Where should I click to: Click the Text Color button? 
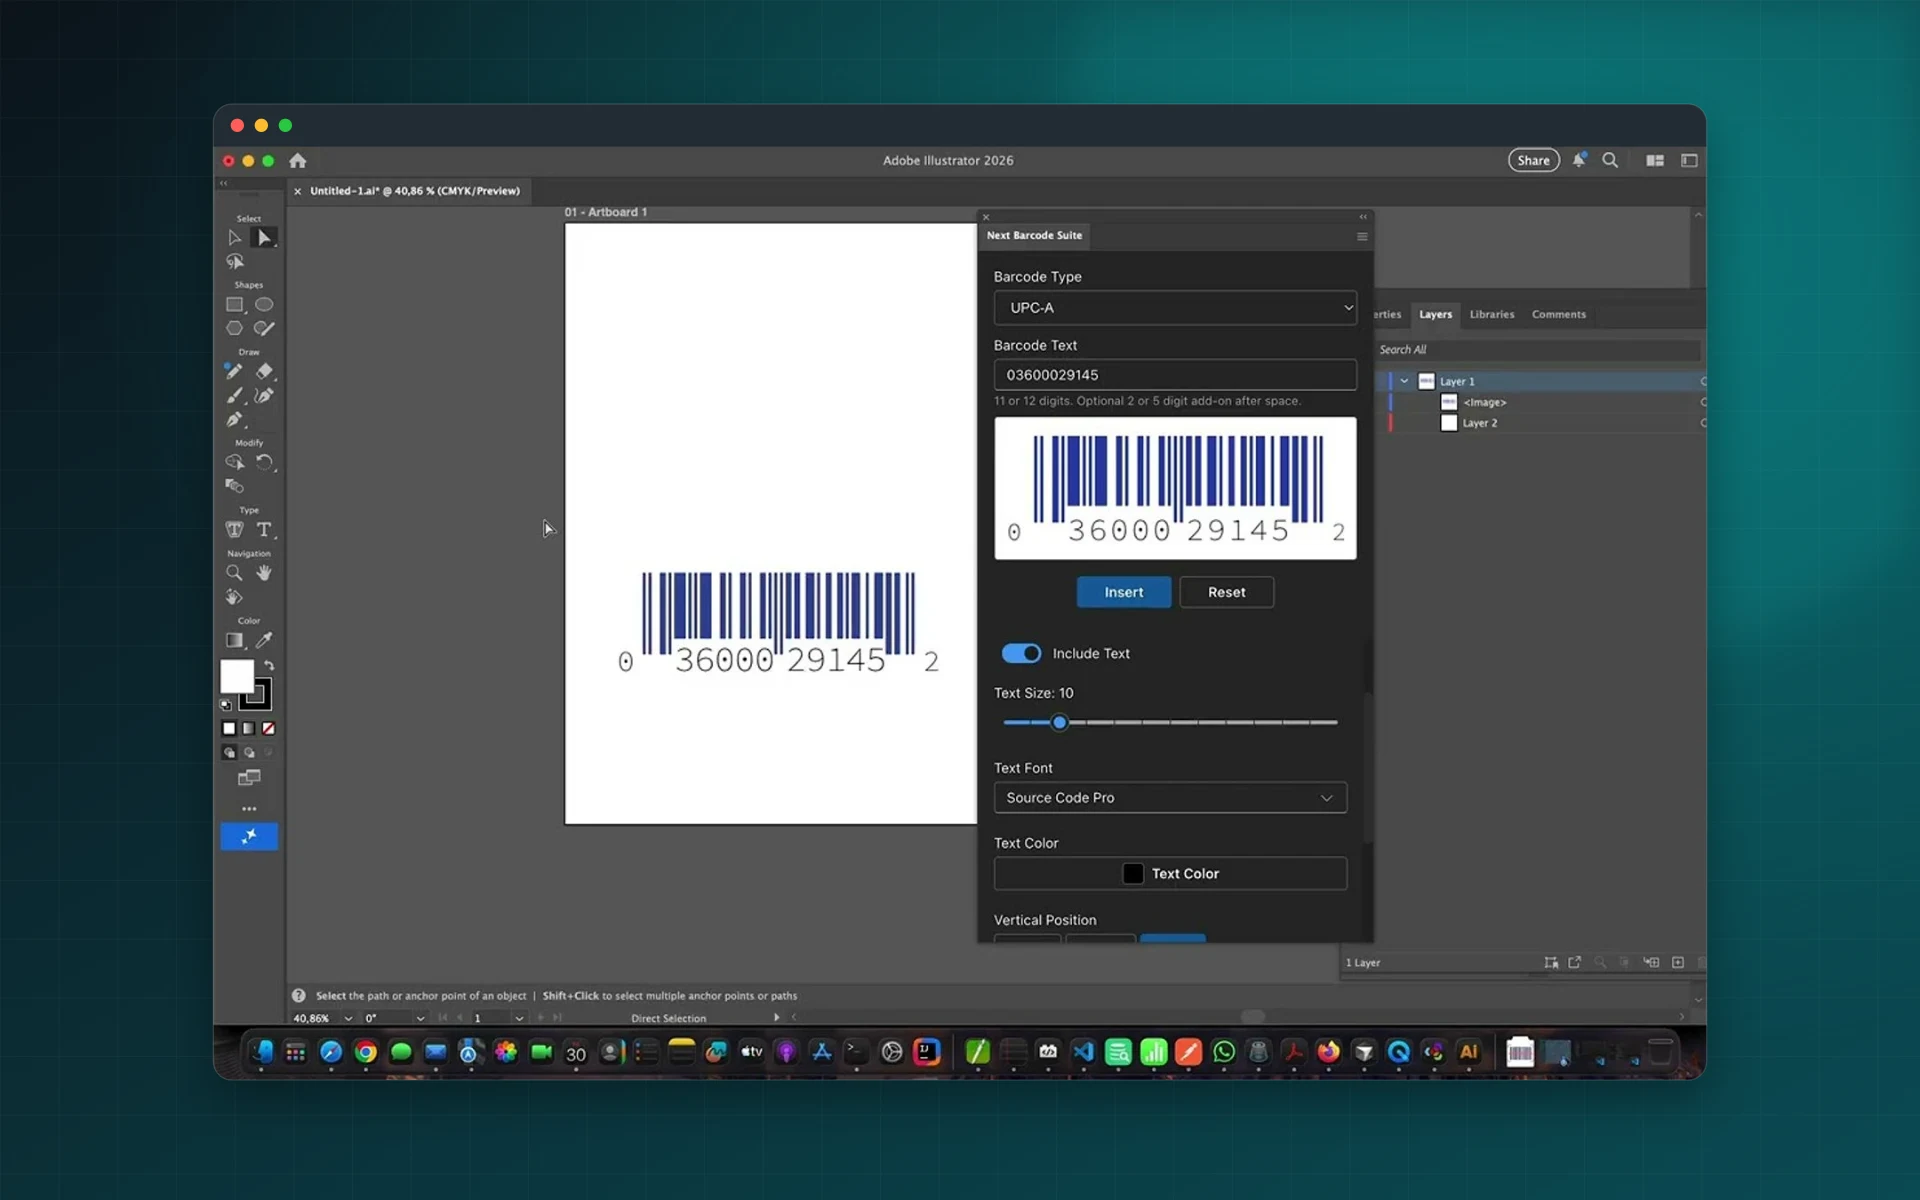click(1170, 873)
